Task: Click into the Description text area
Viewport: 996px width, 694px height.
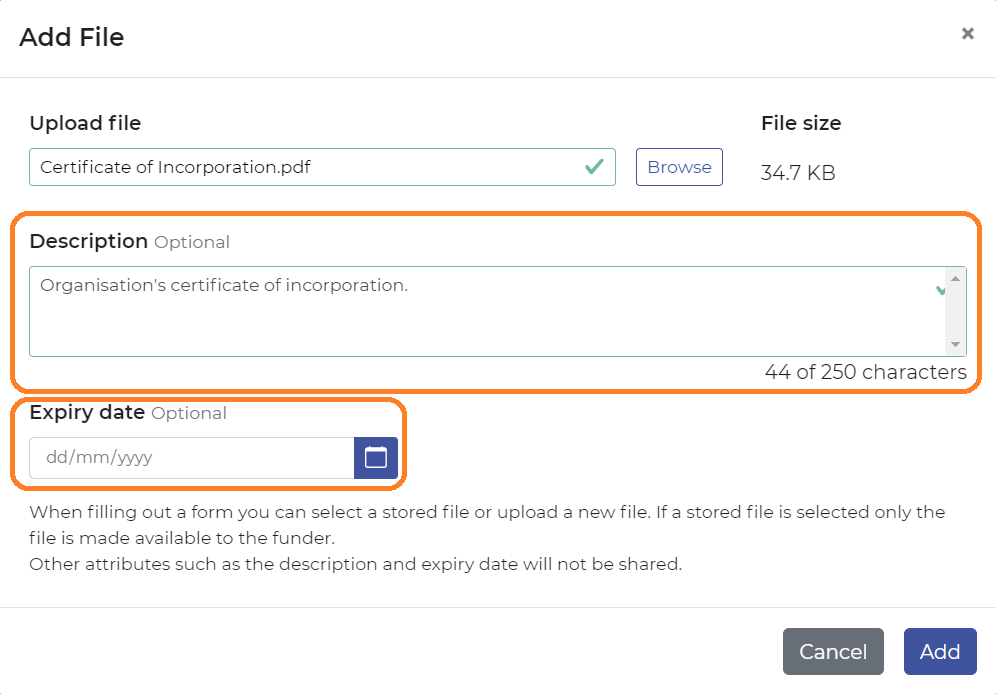Action: (x=487, y=312)
